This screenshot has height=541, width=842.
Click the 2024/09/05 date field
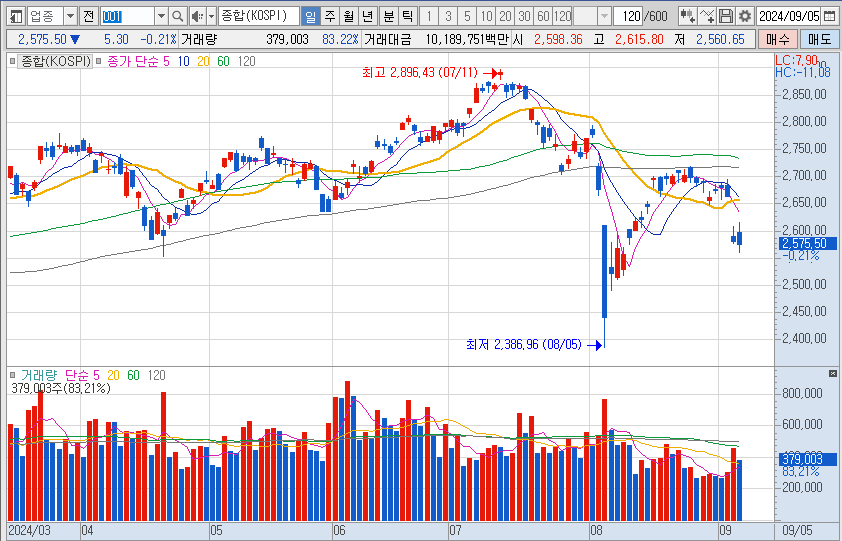(789, 17)
